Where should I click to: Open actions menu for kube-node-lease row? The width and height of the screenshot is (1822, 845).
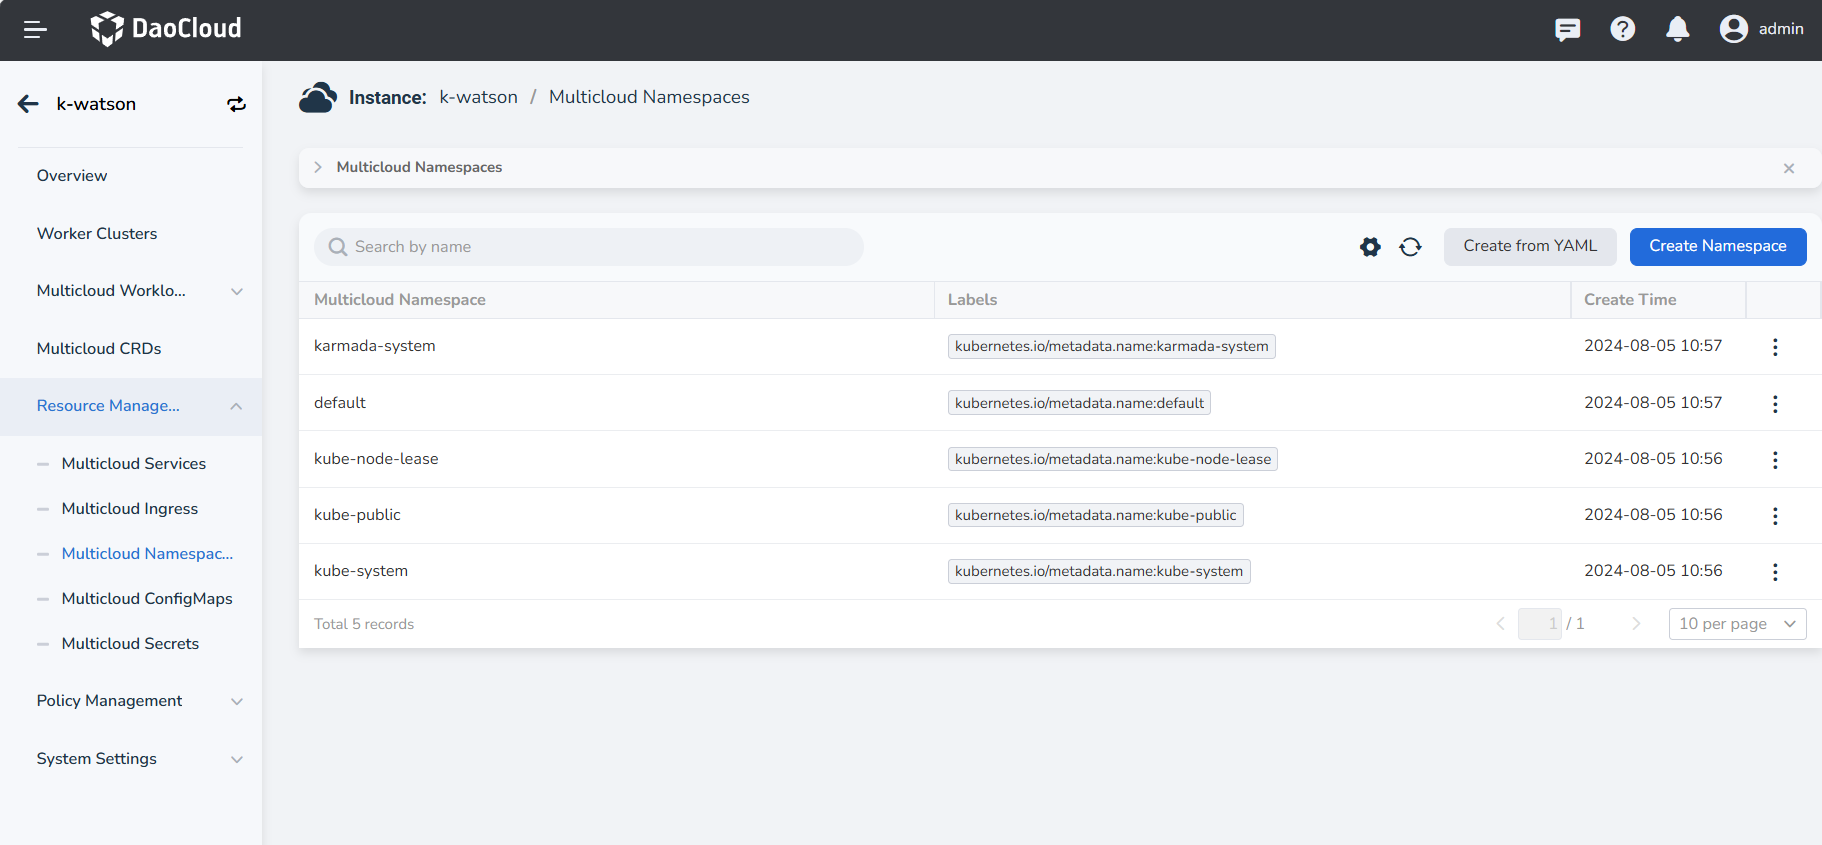[1775, 460]
